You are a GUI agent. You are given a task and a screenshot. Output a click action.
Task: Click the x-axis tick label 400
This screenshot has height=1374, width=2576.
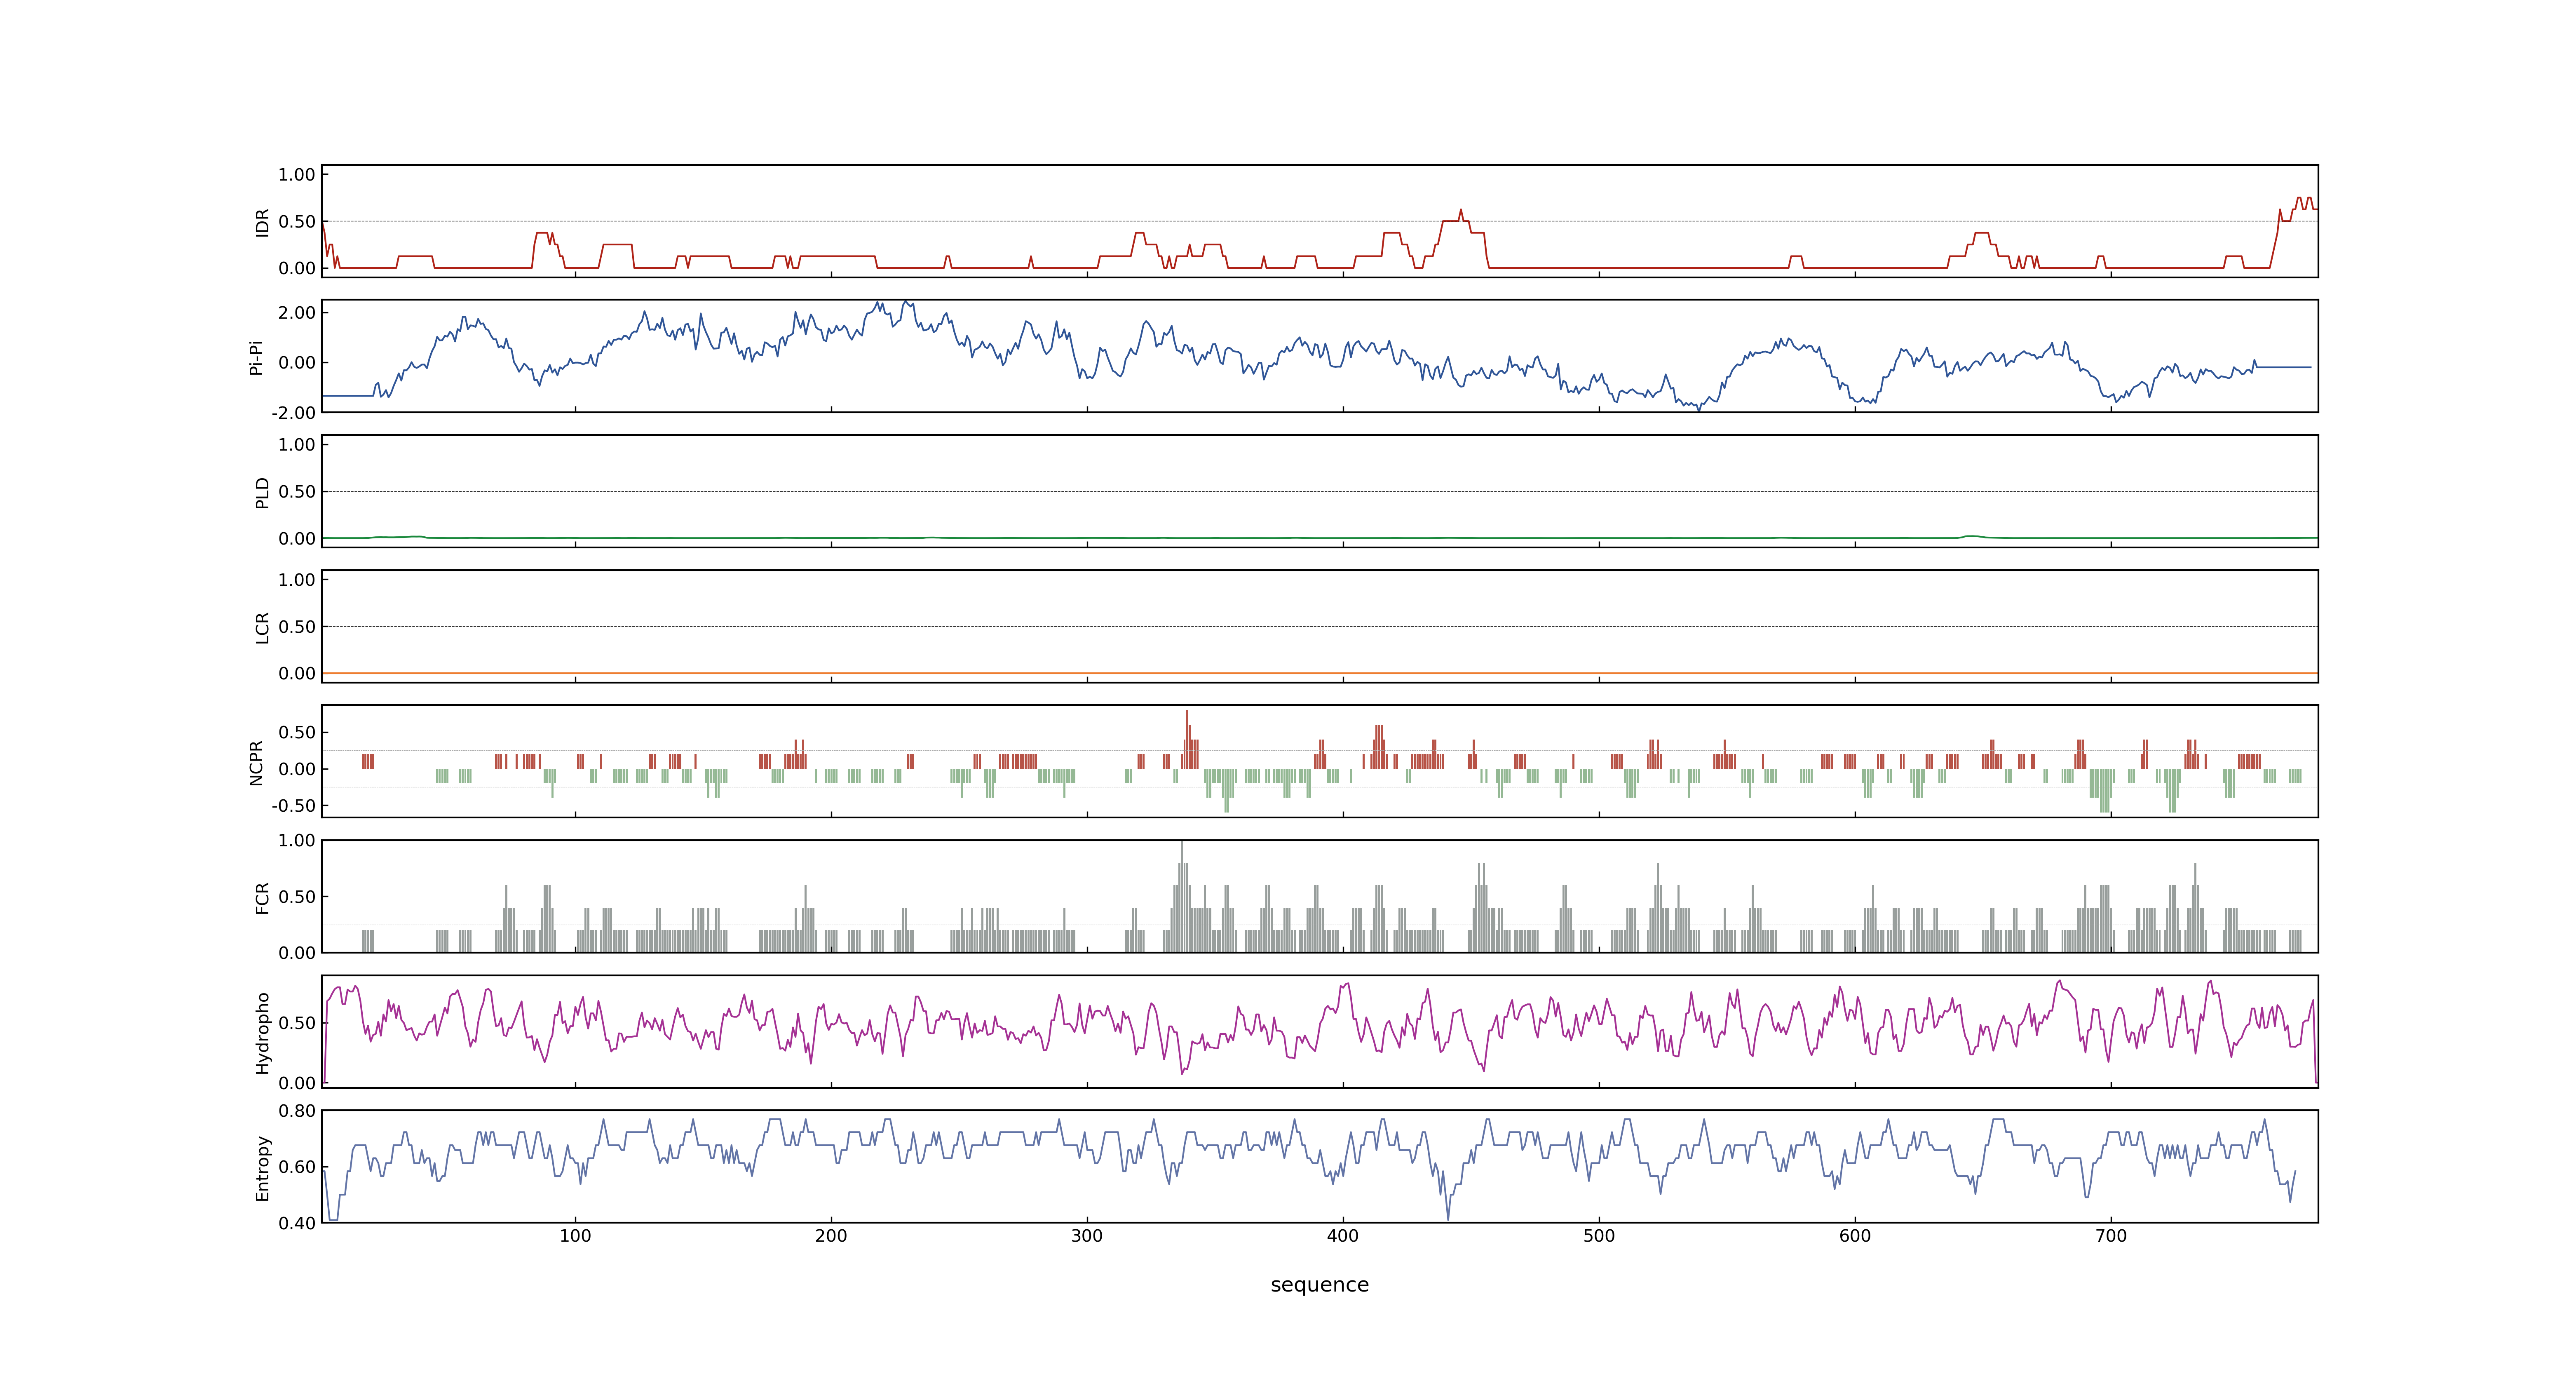pyautogui.click(x=1343, y=1236)
